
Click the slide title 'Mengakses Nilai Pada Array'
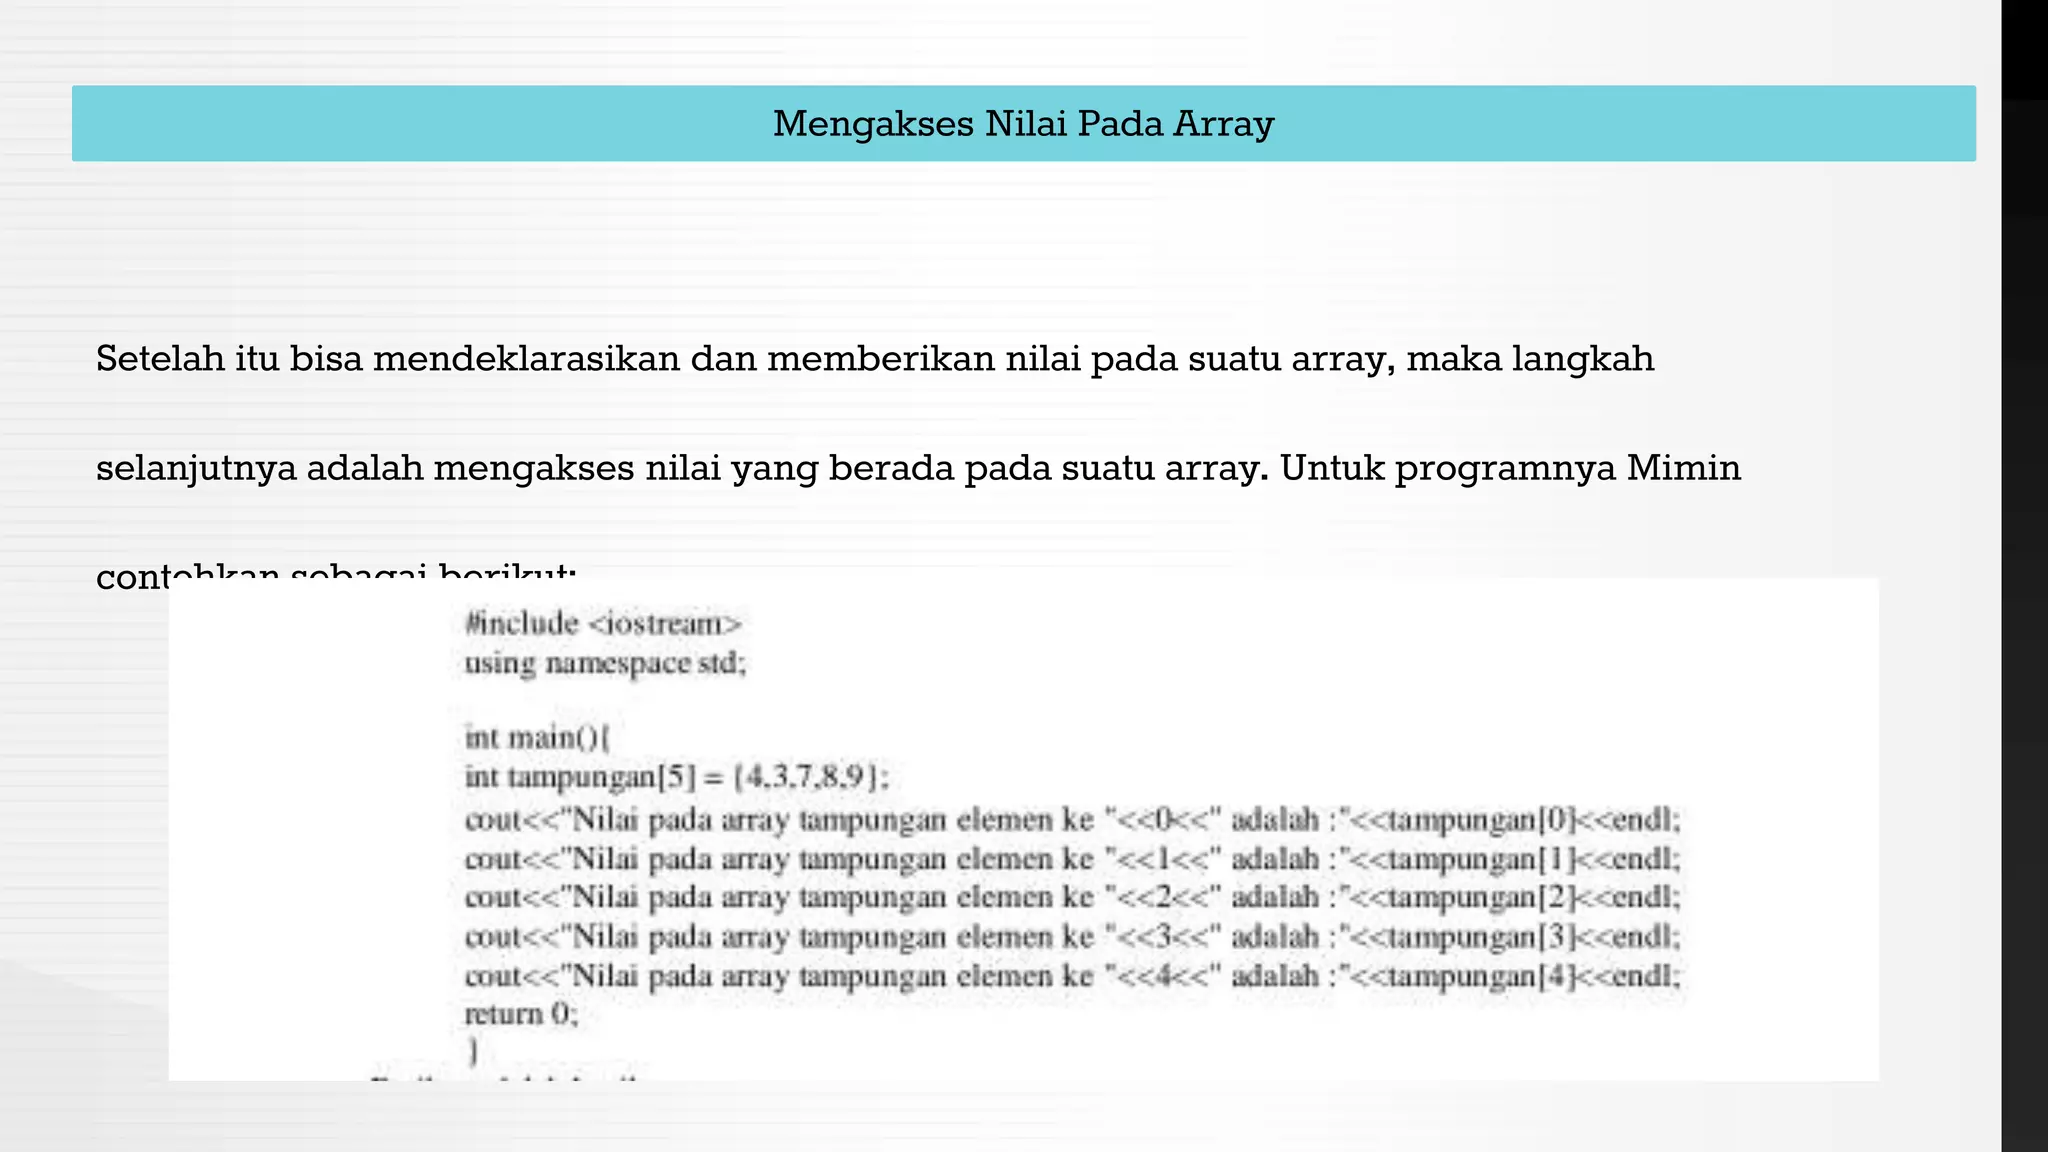point(1023,124)
